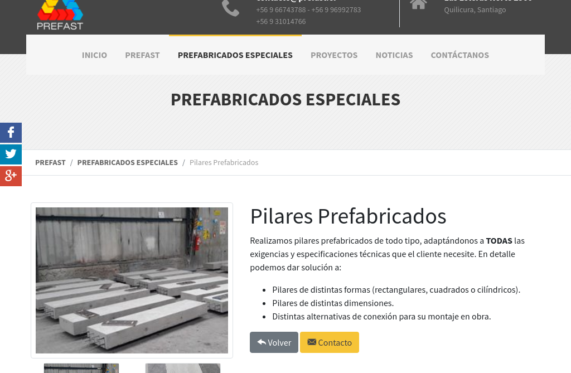571x373 pixels.
Task: Open the PREFAST menu item in the navigation bar
Action: coord(142,55)
